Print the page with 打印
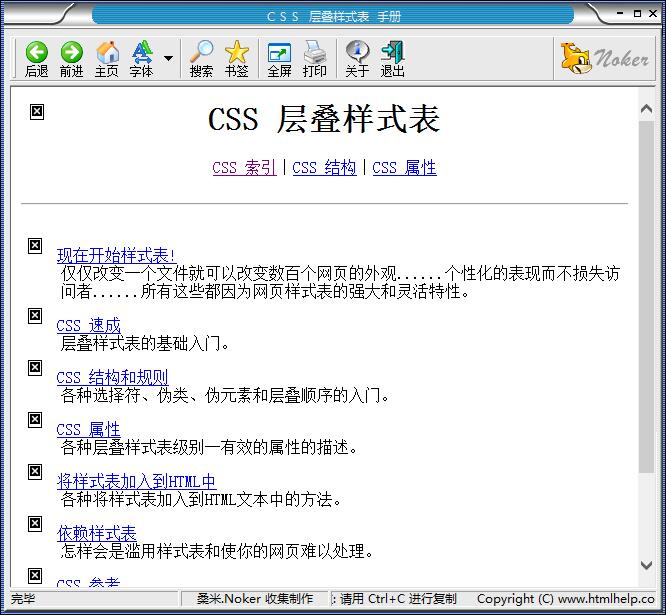Screen dimensions: 666x615 [x=314, y=59]
